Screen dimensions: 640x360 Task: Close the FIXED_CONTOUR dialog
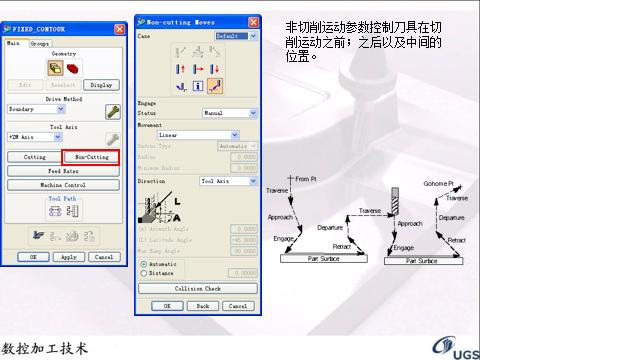click(x=119, y=29)
